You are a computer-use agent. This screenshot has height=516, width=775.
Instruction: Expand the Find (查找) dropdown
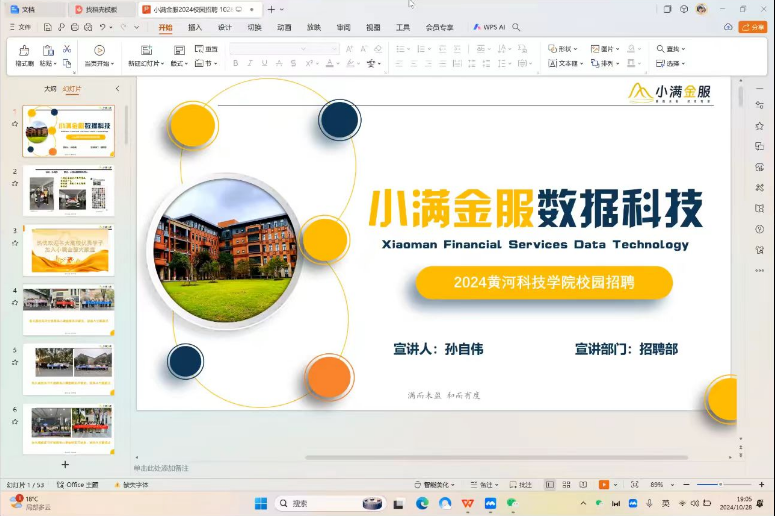click(x=683, y=49)
